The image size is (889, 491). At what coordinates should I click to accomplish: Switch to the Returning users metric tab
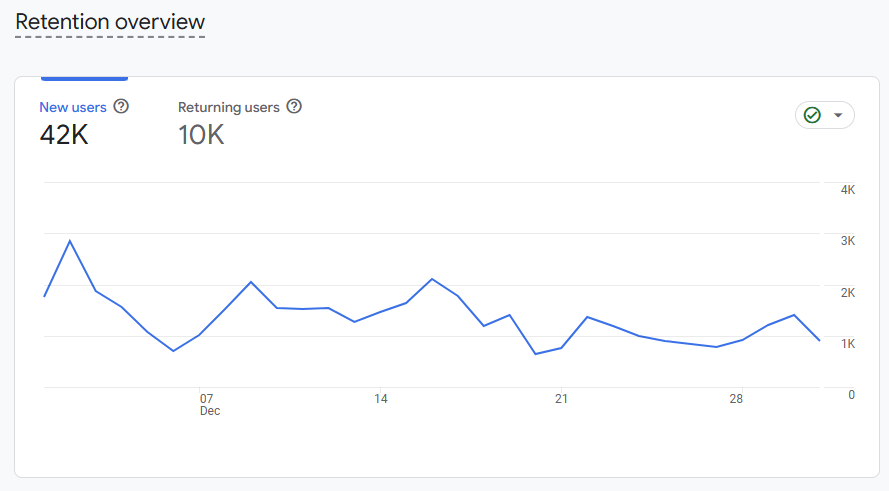click(x=229, y=107)
